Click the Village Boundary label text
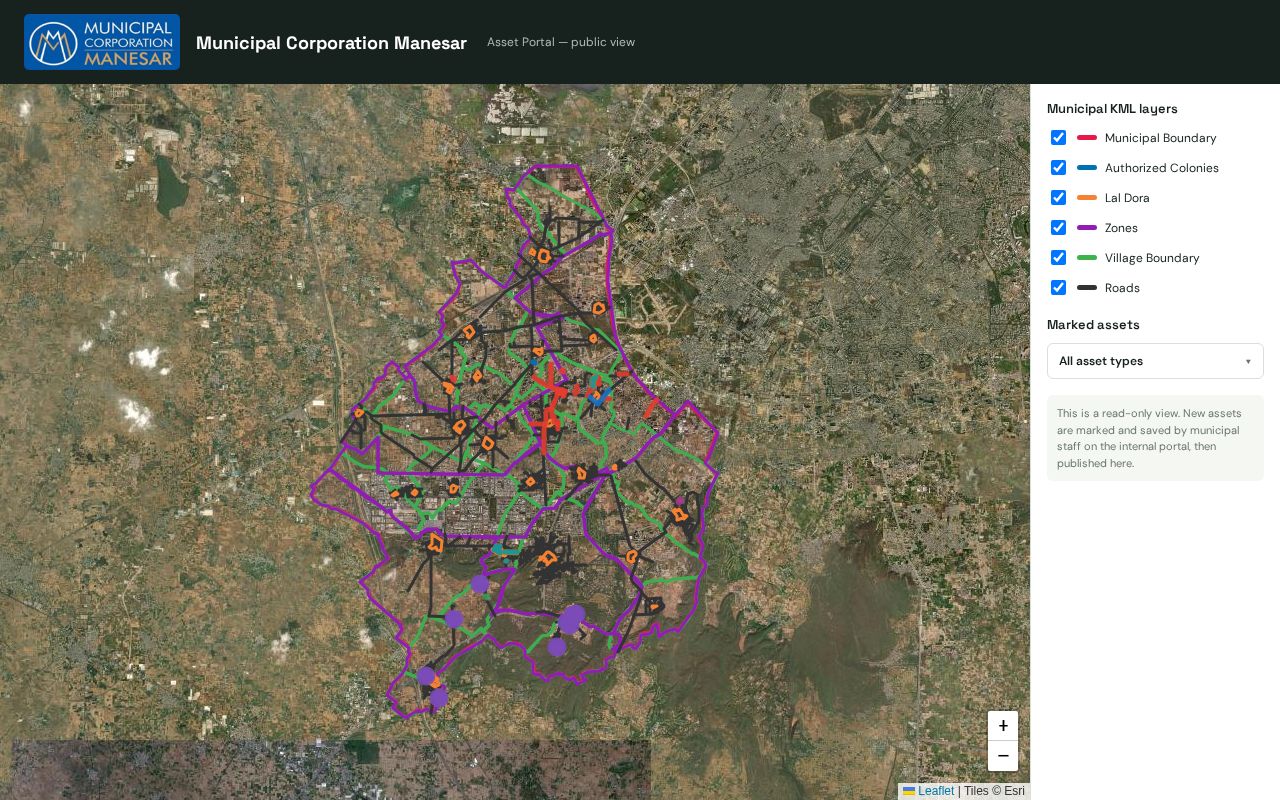Viewport: 1280px width, 800px height. click(x=1152, y=258)
